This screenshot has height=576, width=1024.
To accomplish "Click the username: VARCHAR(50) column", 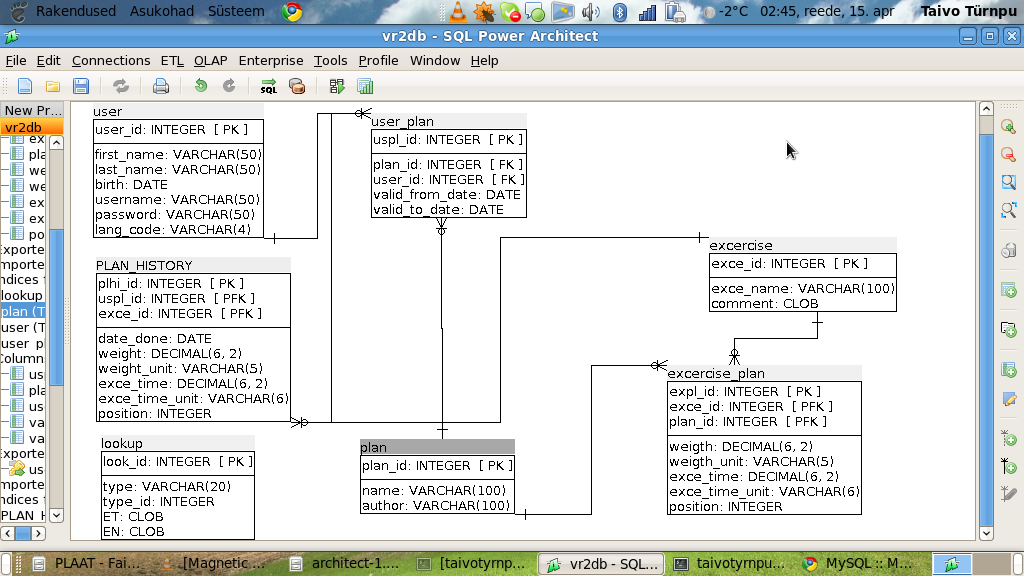I will pos(178,200).
